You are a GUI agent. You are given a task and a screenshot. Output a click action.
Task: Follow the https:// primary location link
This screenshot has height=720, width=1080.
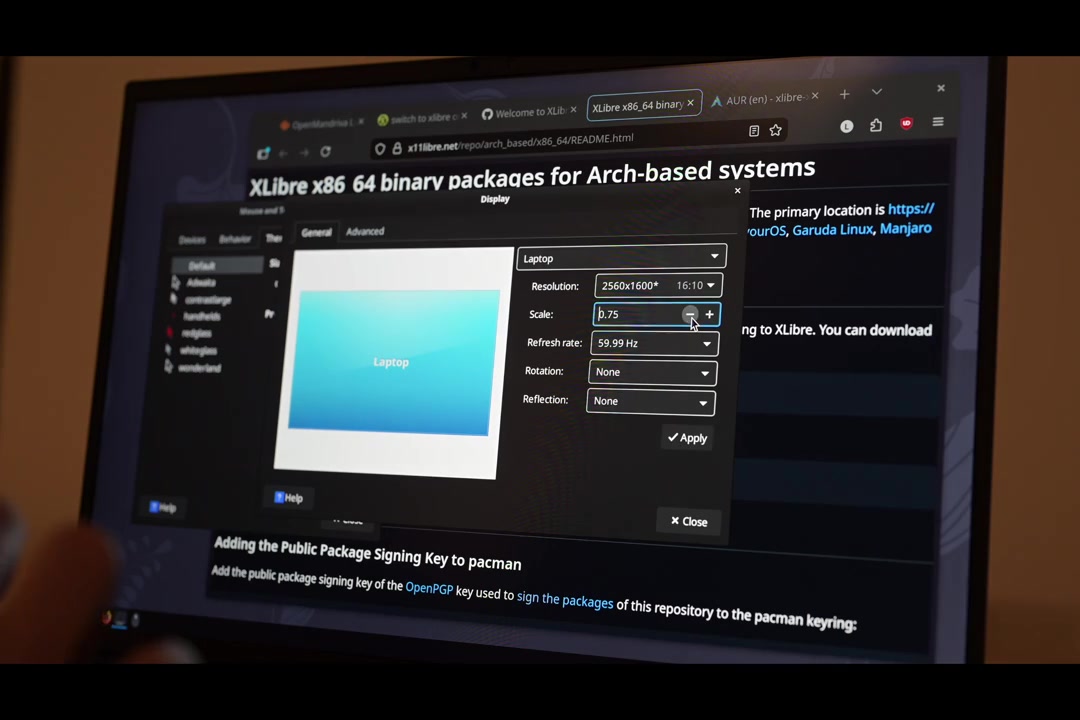coord(911,209)
